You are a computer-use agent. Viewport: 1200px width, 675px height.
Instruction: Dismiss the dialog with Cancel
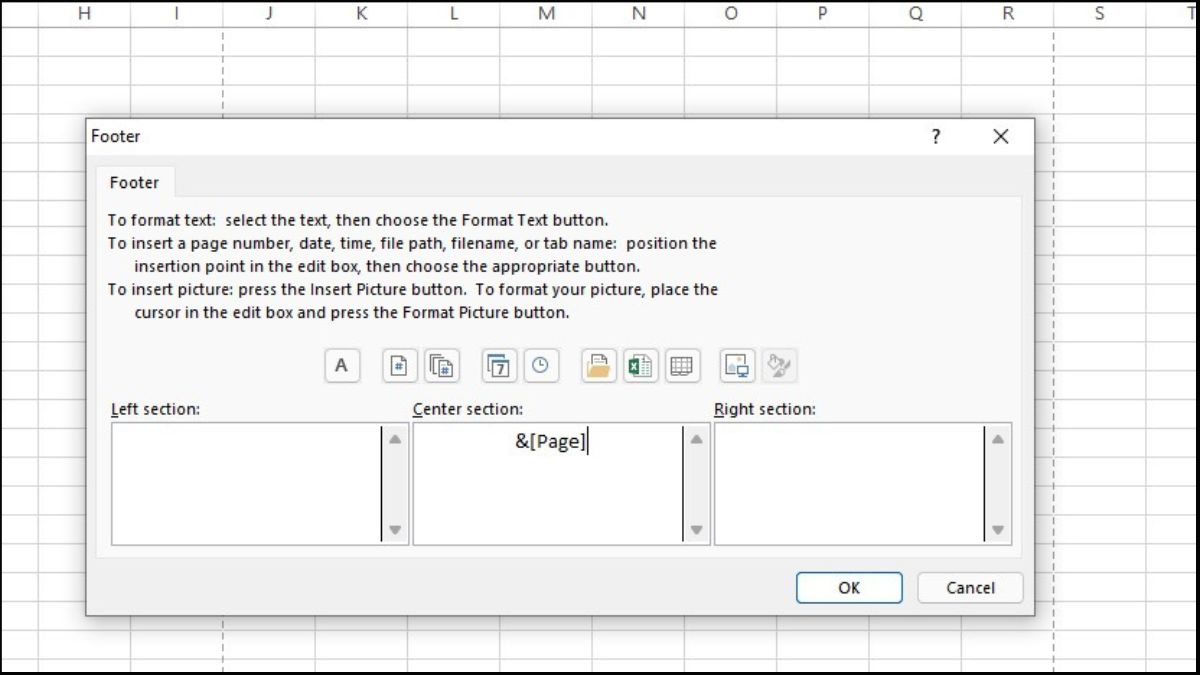pos(969,587)
